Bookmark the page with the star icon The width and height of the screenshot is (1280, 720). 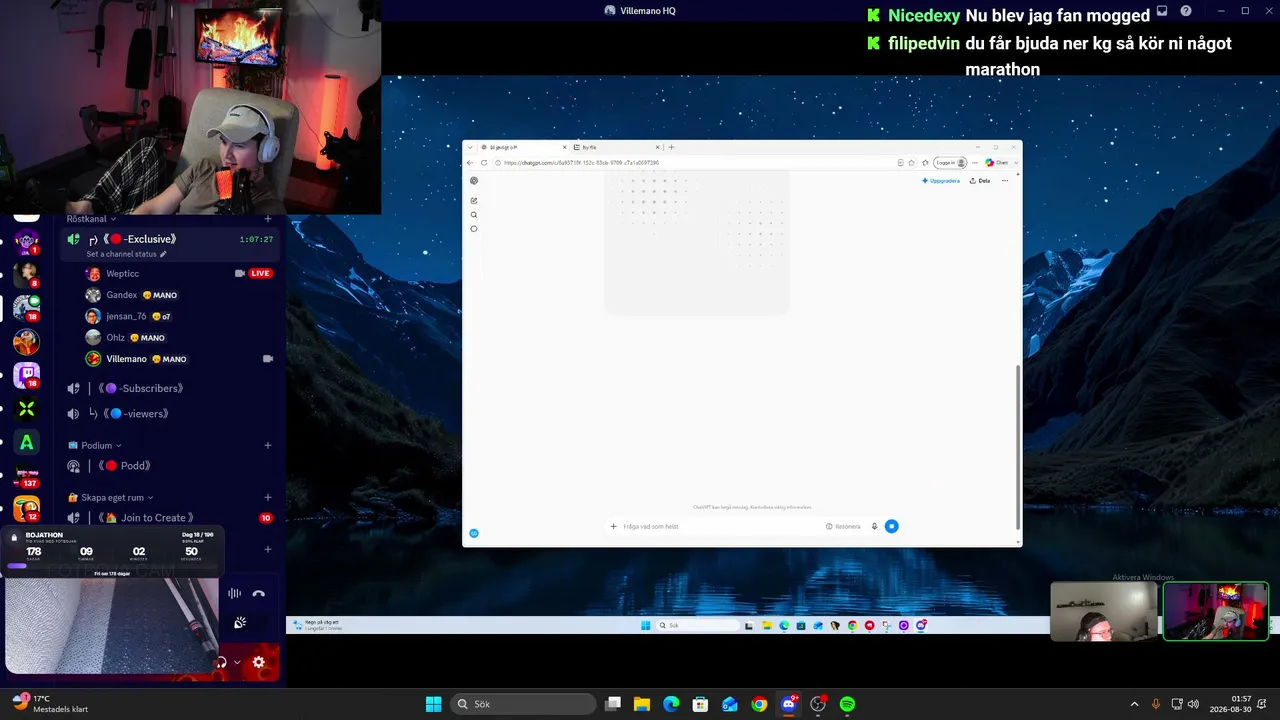(912, 163)
